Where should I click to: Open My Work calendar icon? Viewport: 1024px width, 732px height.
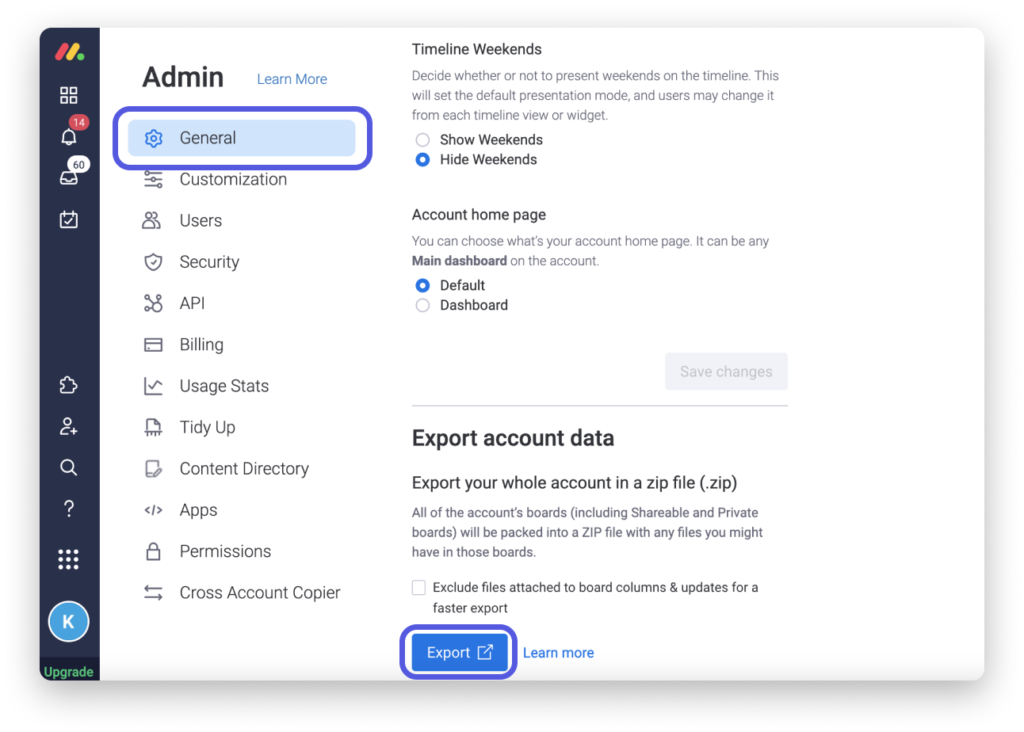coord(68,219)
